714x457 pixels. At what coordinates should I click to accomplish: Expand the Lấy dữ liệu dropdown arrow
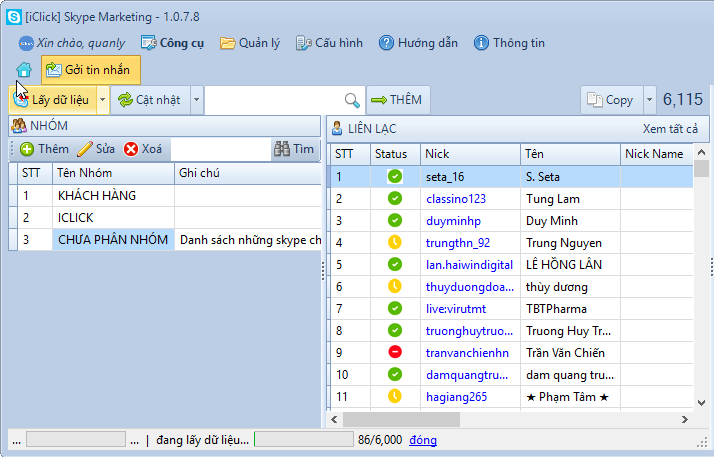[103, 100]
